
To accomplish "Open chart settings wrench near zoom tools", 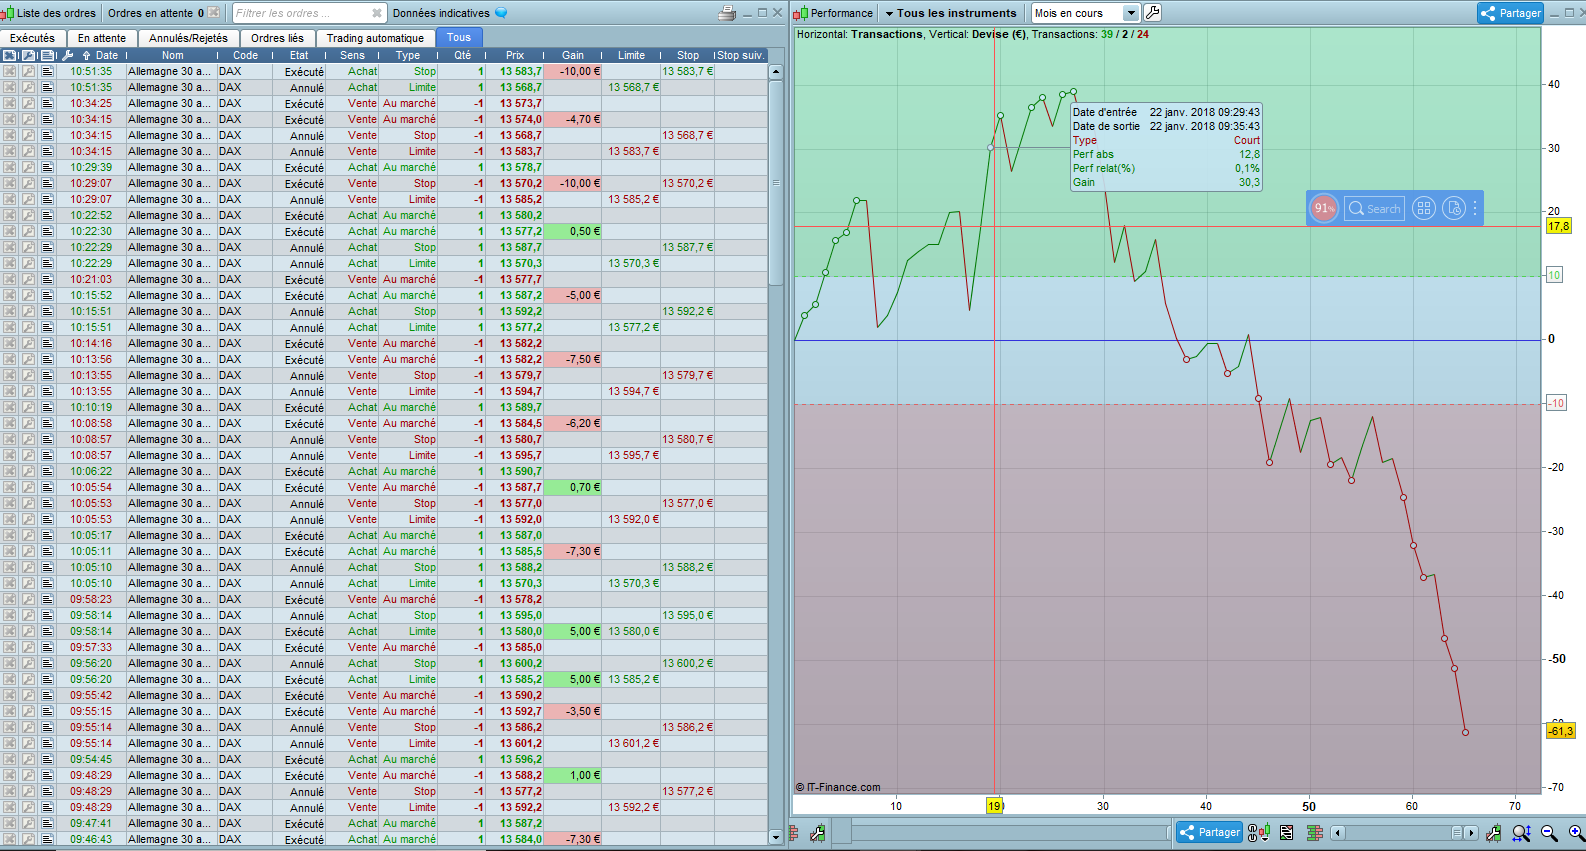I will pyautogui.click(x=1493, y=832).
